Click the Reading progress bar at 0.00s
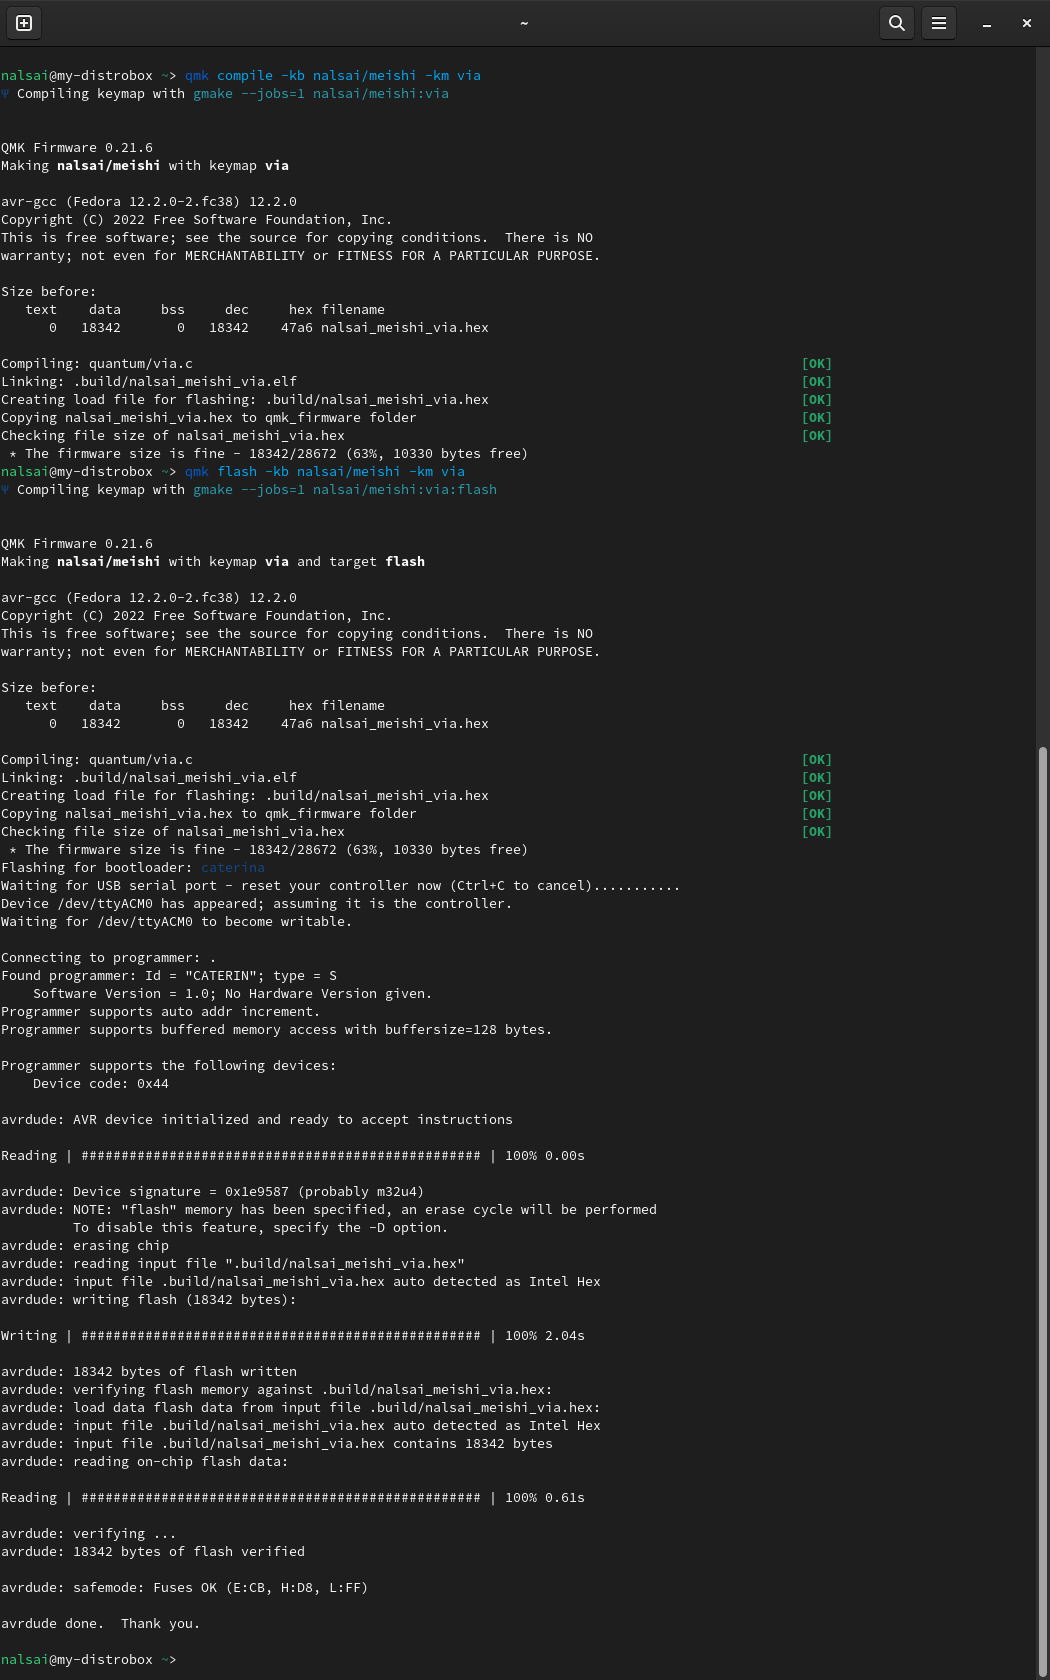The height and width of the screenshot is (1680, 1050). (x=281, y=1156)
